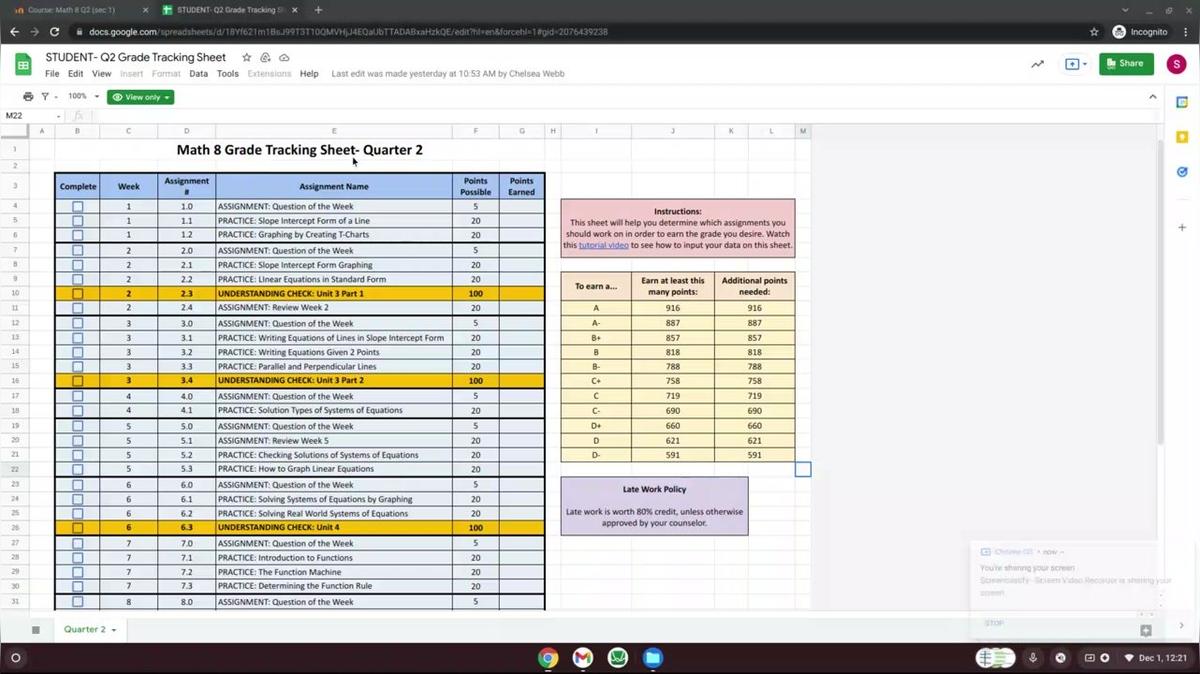Tick the checkbox for Understanding Check Unit 4
1200x674 pixels.
pos(77,528)
